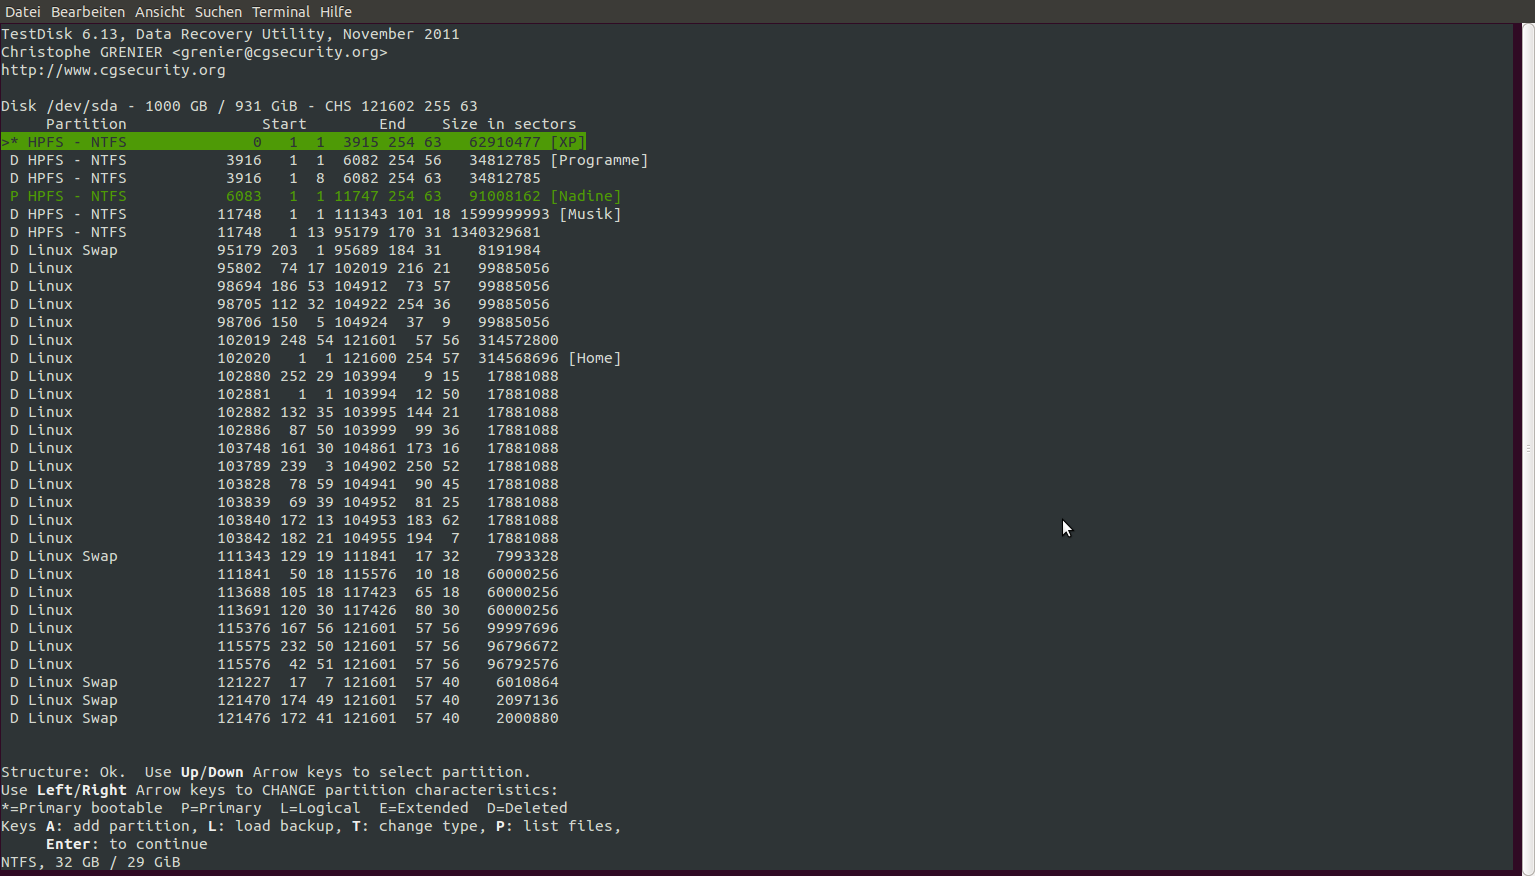Open the Terminal menu
This screenshot has width=1535, height=876.
(281, 12)
